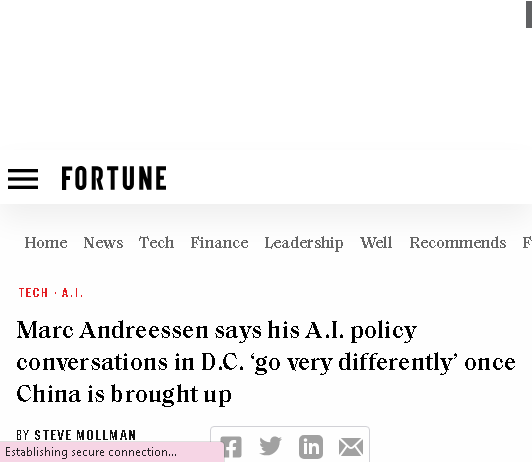Click the Establishing secure connection status bar
532x462 pixels.
pos(112,452)
